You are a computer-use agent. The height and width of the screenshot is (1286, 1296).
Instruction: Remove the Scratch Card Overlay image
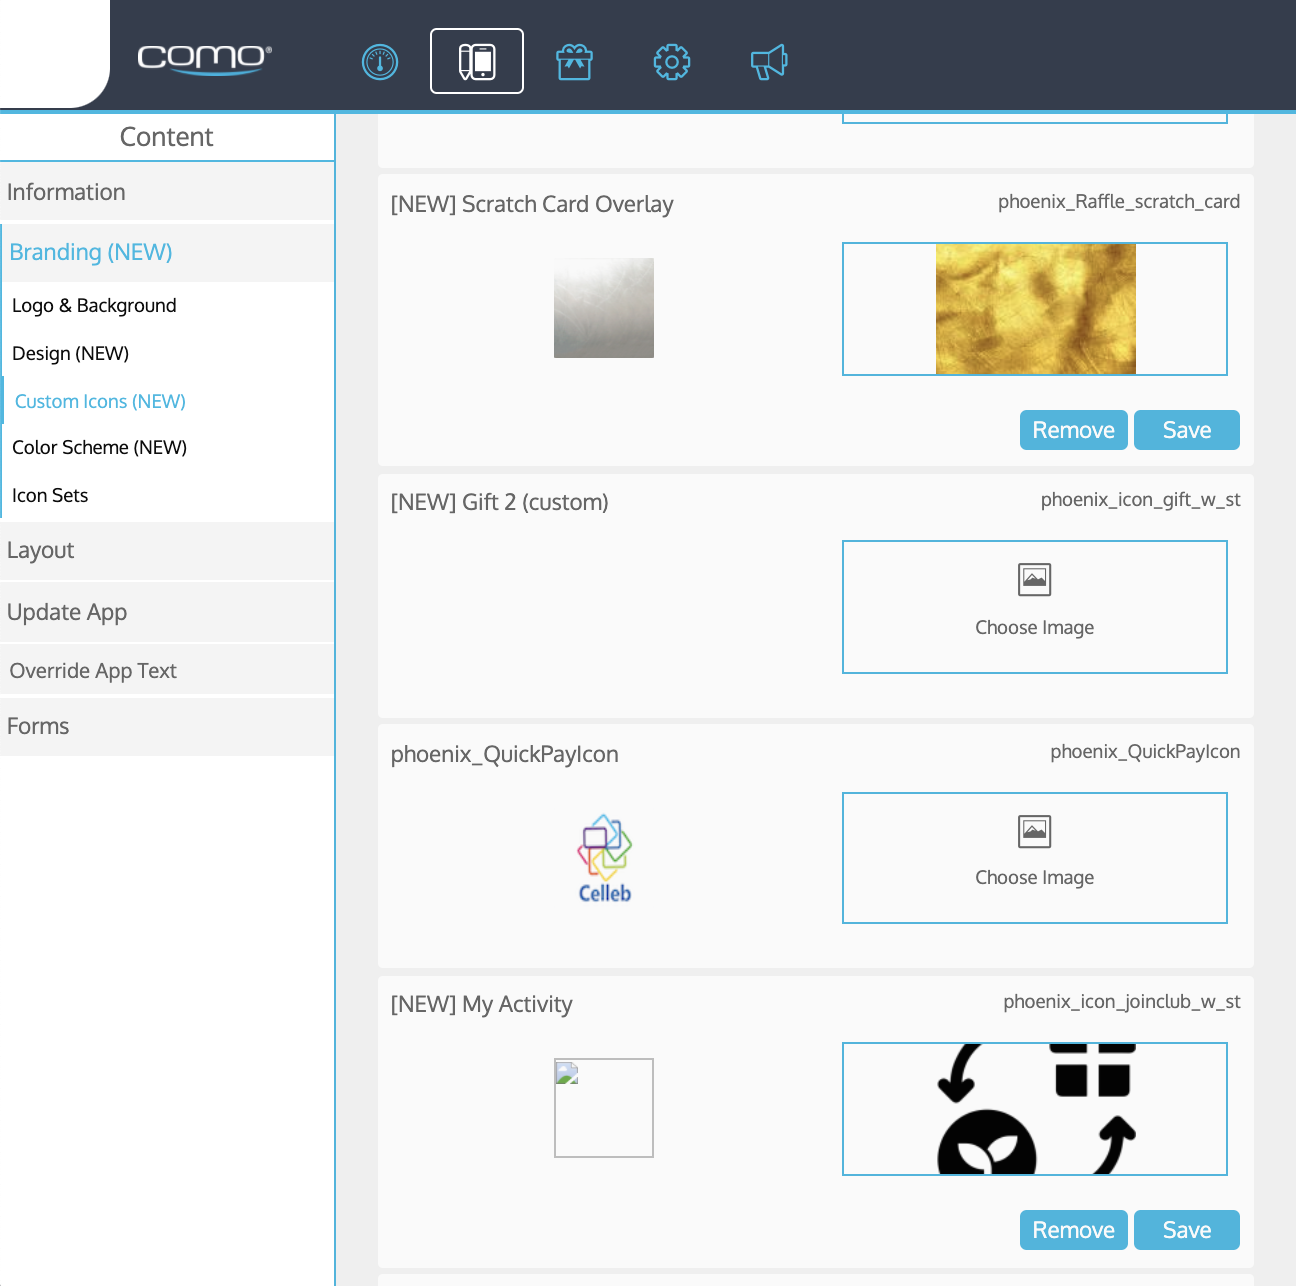coord(1073,430)
